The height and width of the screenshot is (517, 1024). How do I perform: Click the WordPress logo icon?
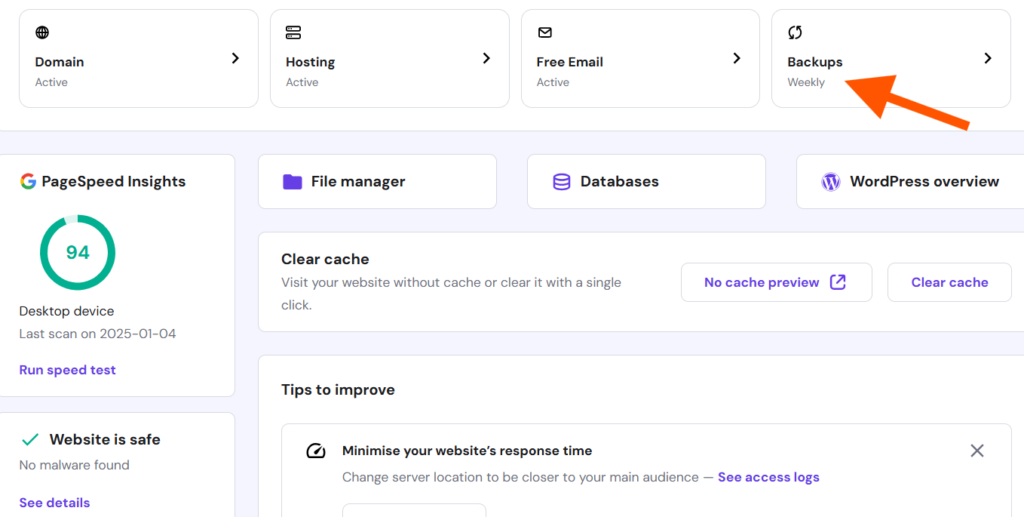click(x=831, y=181)
